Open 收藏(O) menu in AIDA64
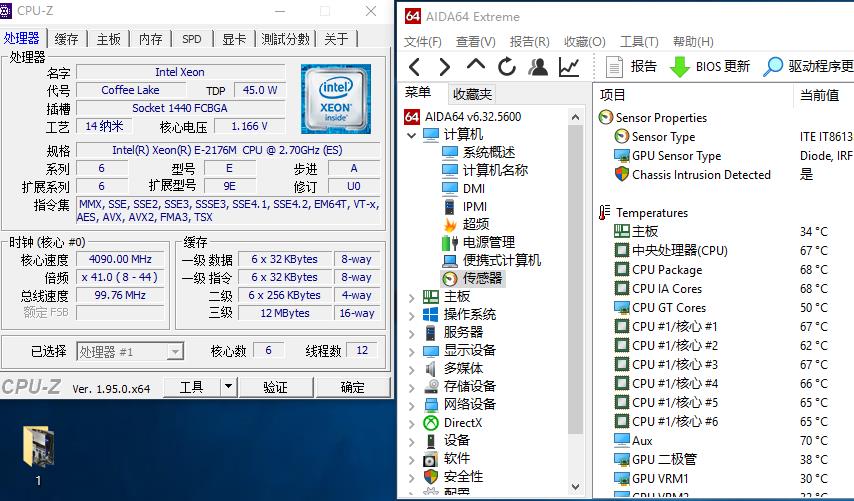854x501 pixels. pos(584,41)
